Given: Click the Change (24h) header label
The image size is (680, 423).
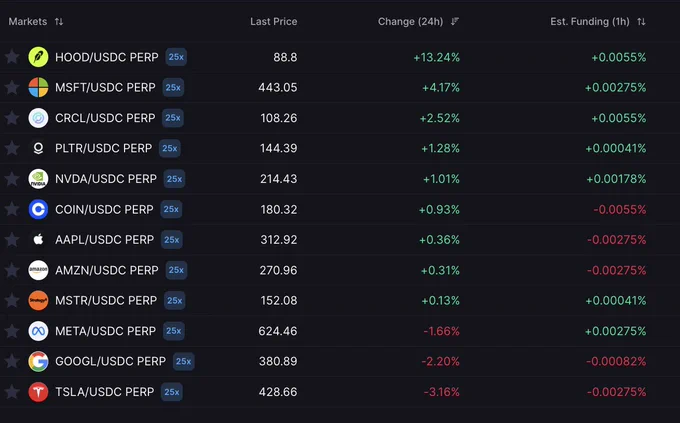Looking at the screenshot, I should click(x=410, y=21).
